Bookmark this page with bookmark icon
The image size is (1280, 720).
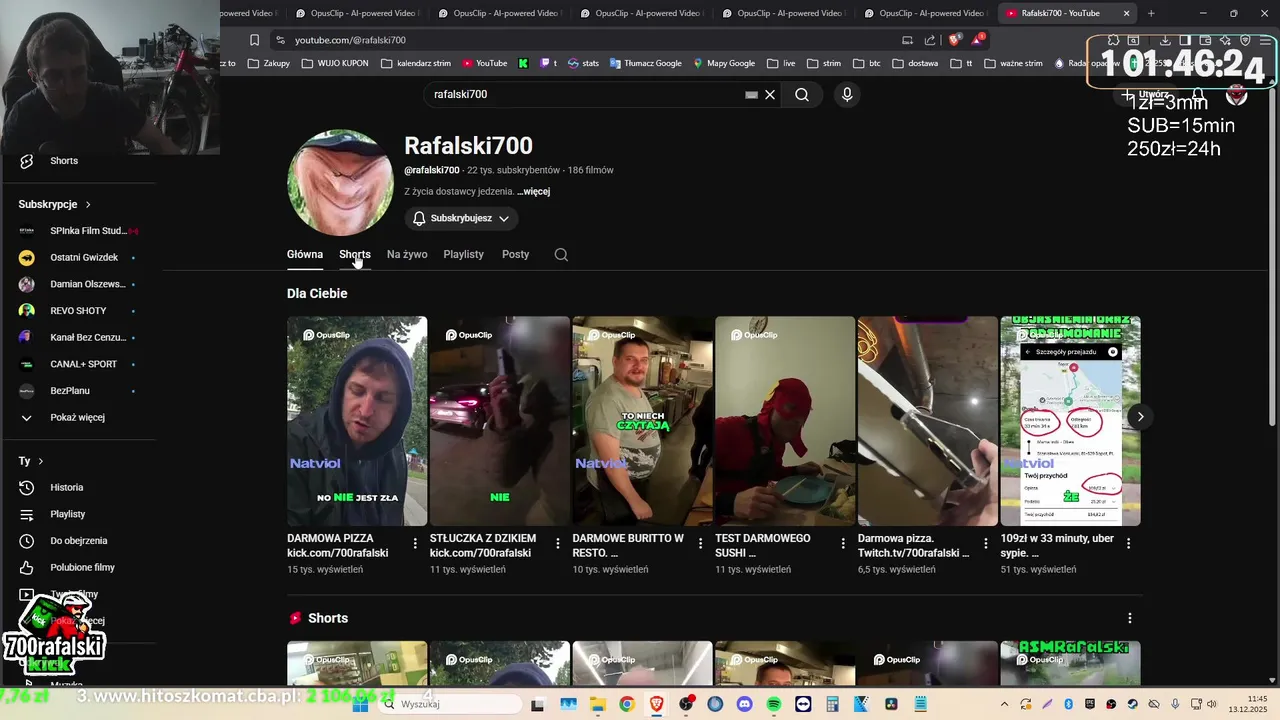pyautogui.click(x=254, y=40)
